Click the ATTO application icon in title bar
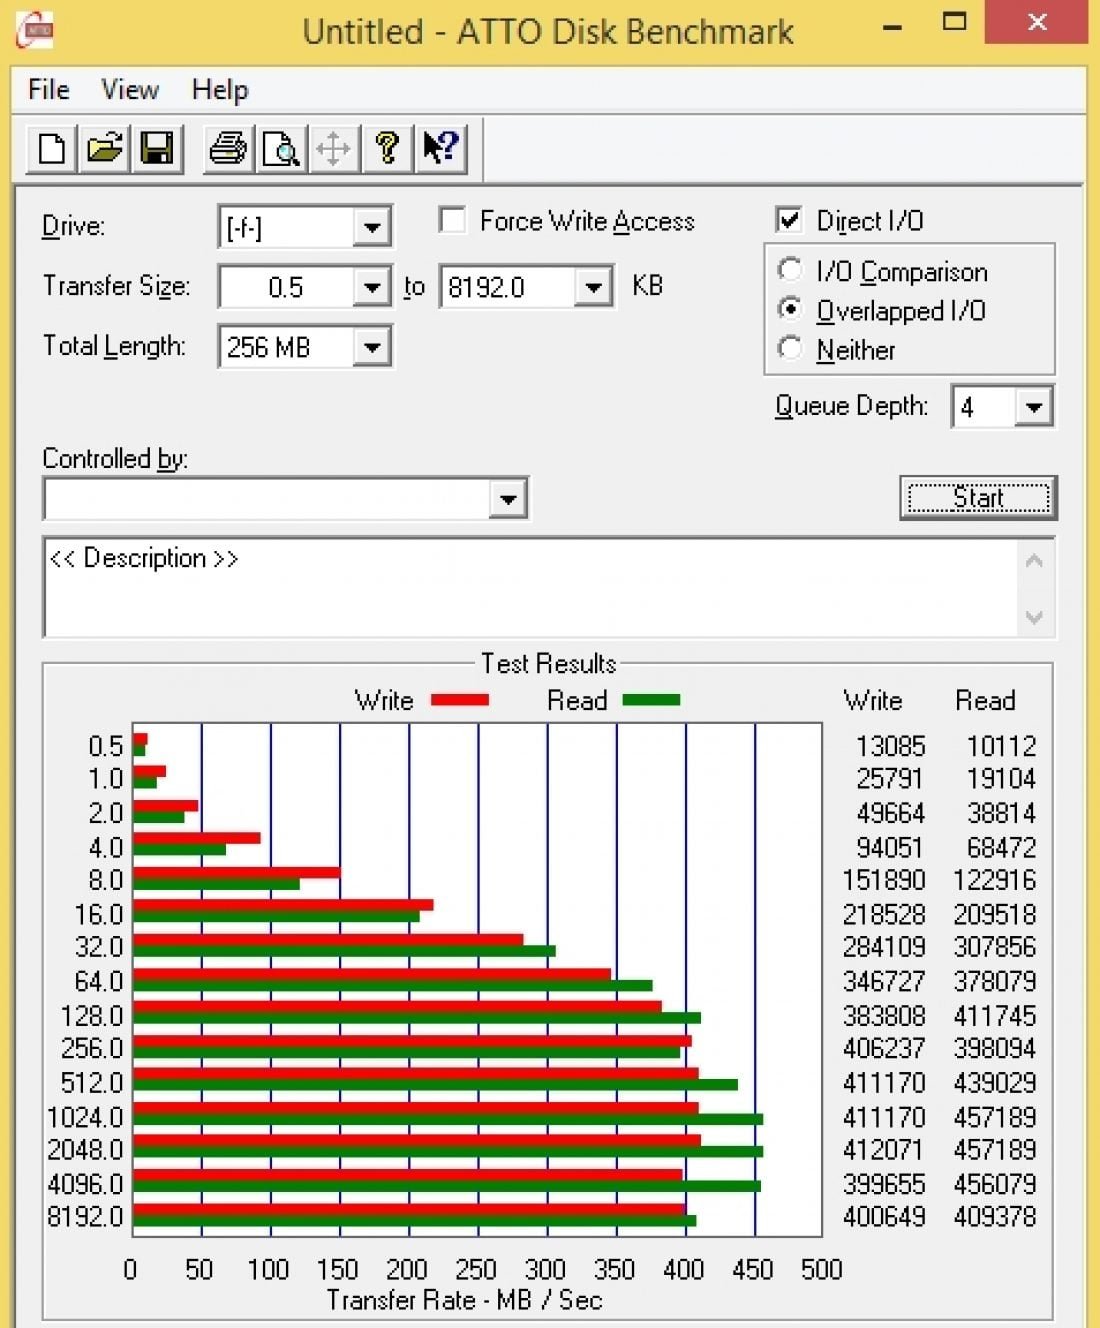The width and height of the screenshot is (1100, 1328). (x=35, y=30)
